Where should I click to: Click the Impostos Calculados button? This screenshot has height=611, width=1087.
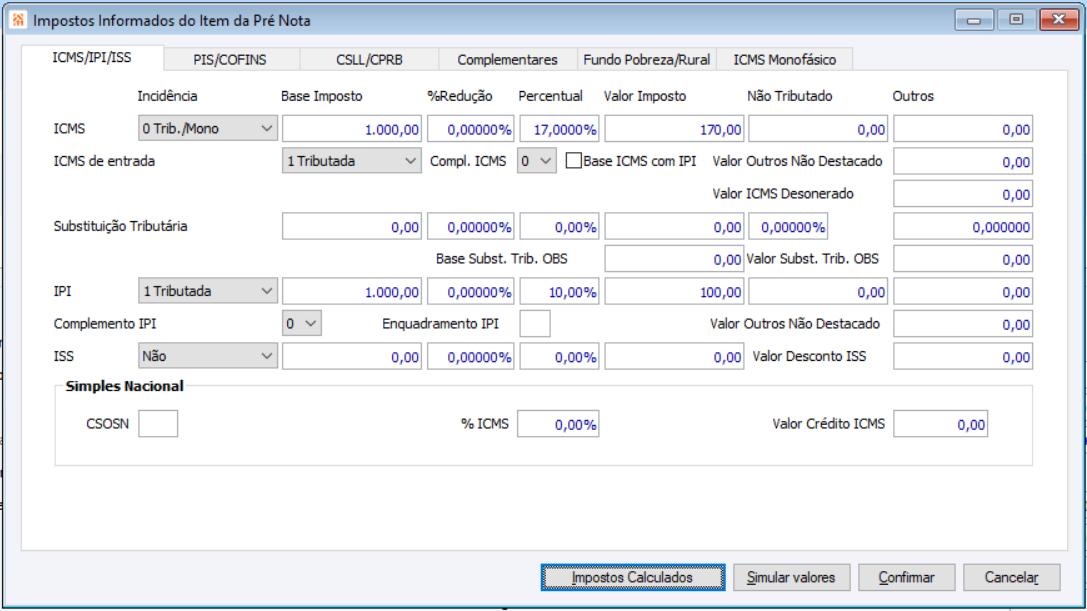pos(633,577)
